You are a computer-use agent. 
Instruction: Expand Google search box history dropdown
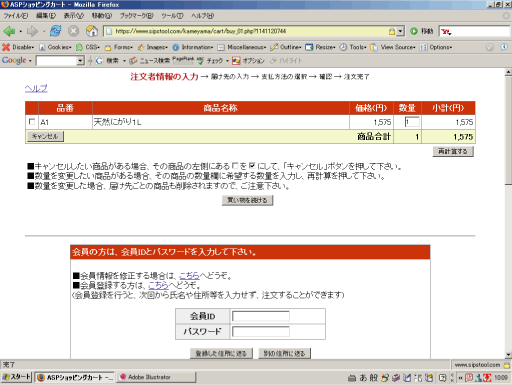[80, 60]
